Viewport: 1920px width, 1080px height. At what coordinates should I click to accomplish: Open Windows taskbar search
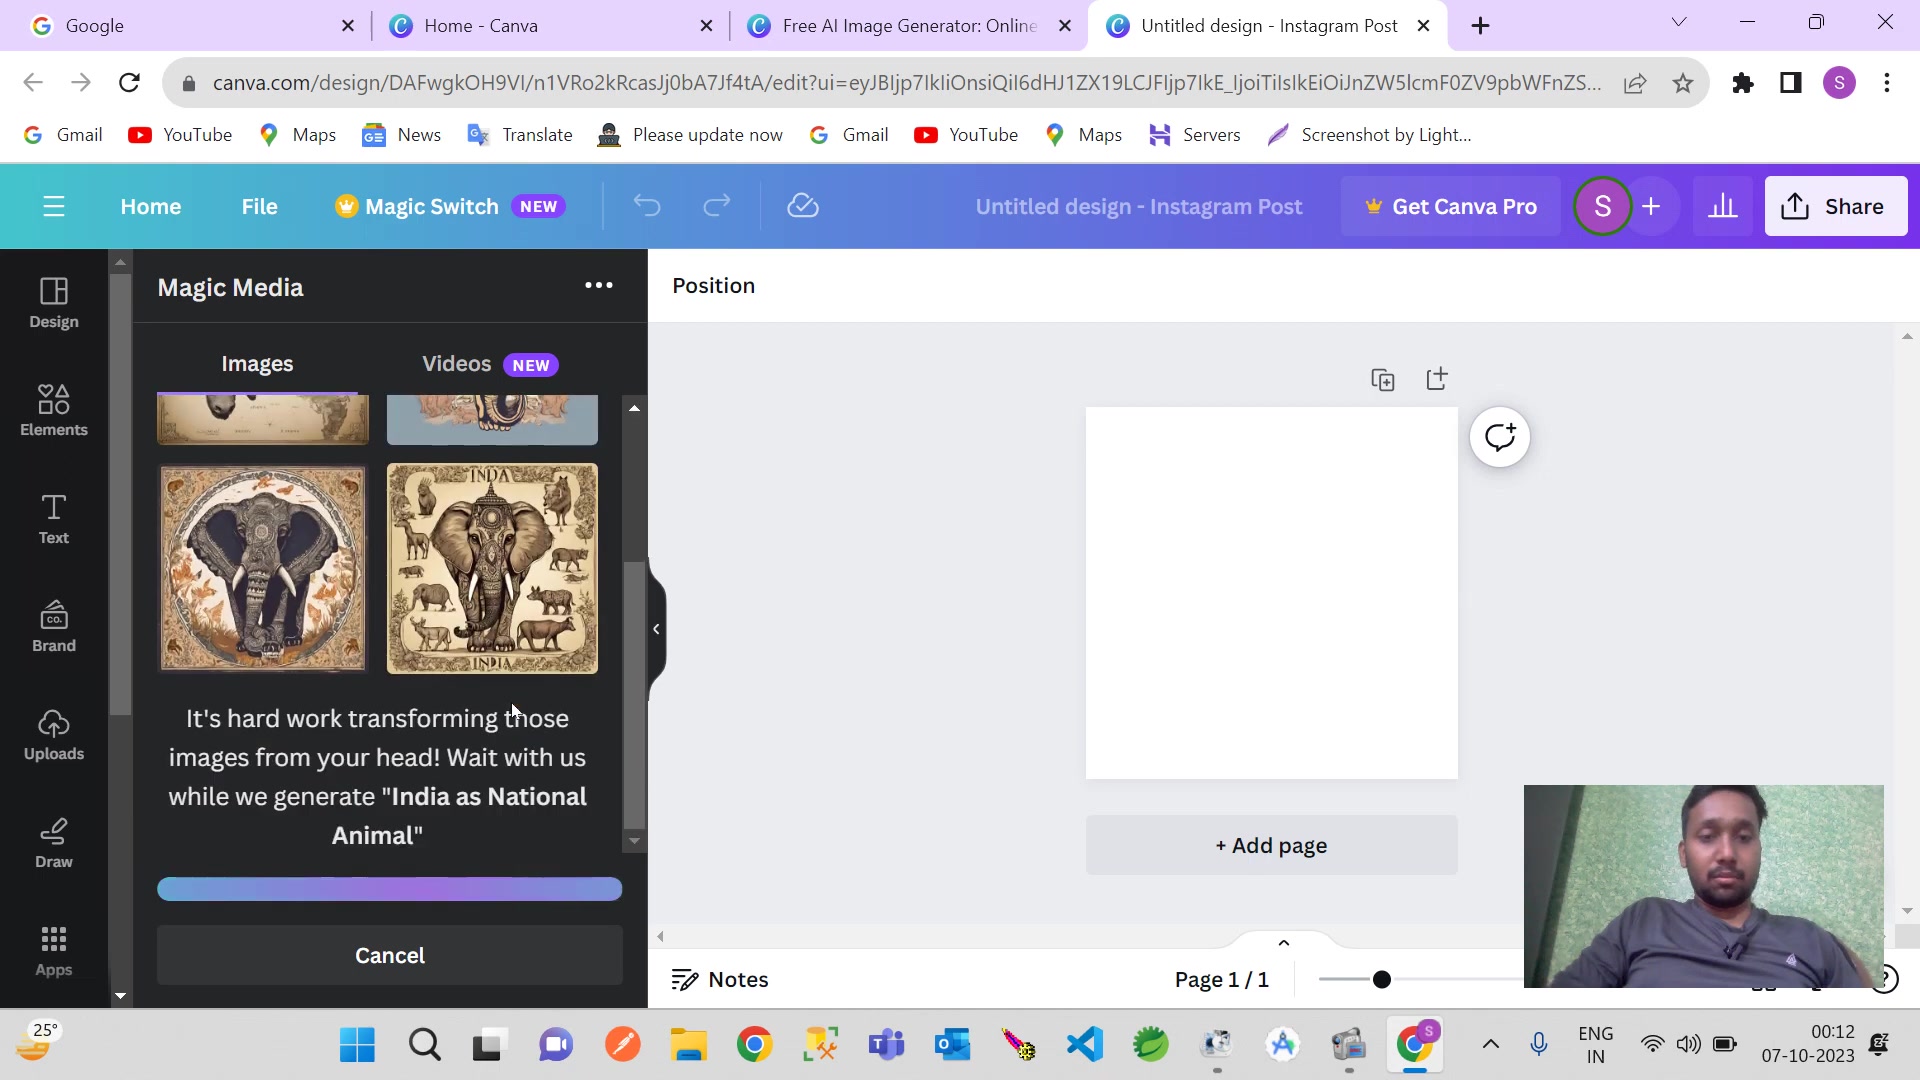point(425,1045)
